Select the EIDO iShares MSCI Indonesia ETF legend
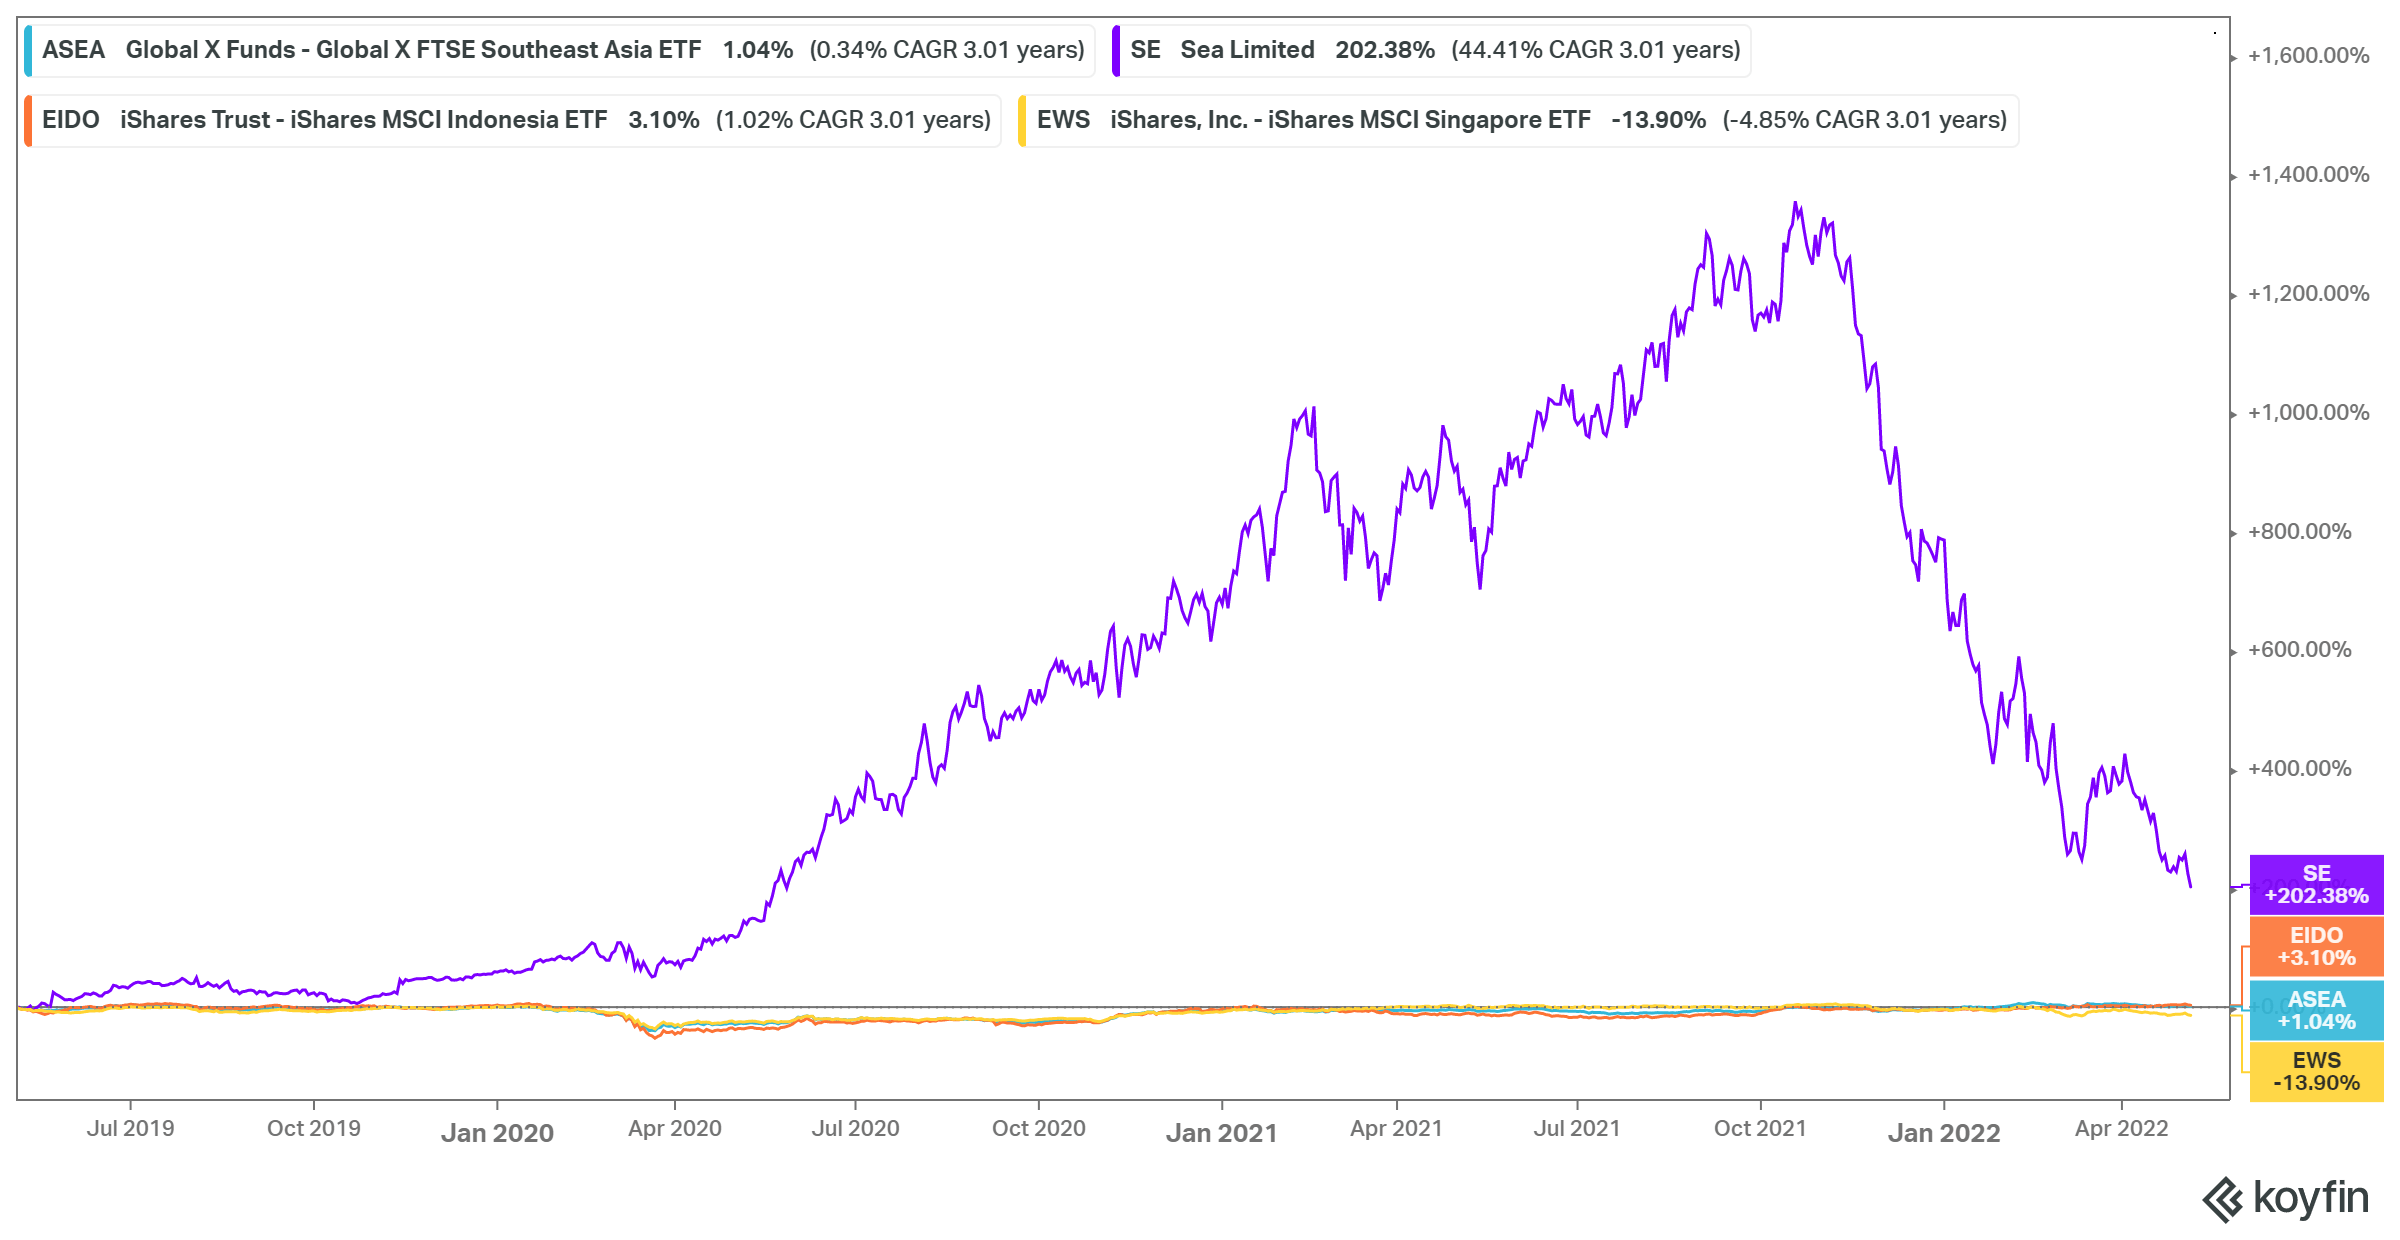The width and height of the screenshot is (2400, 1240). click(513, 120)
